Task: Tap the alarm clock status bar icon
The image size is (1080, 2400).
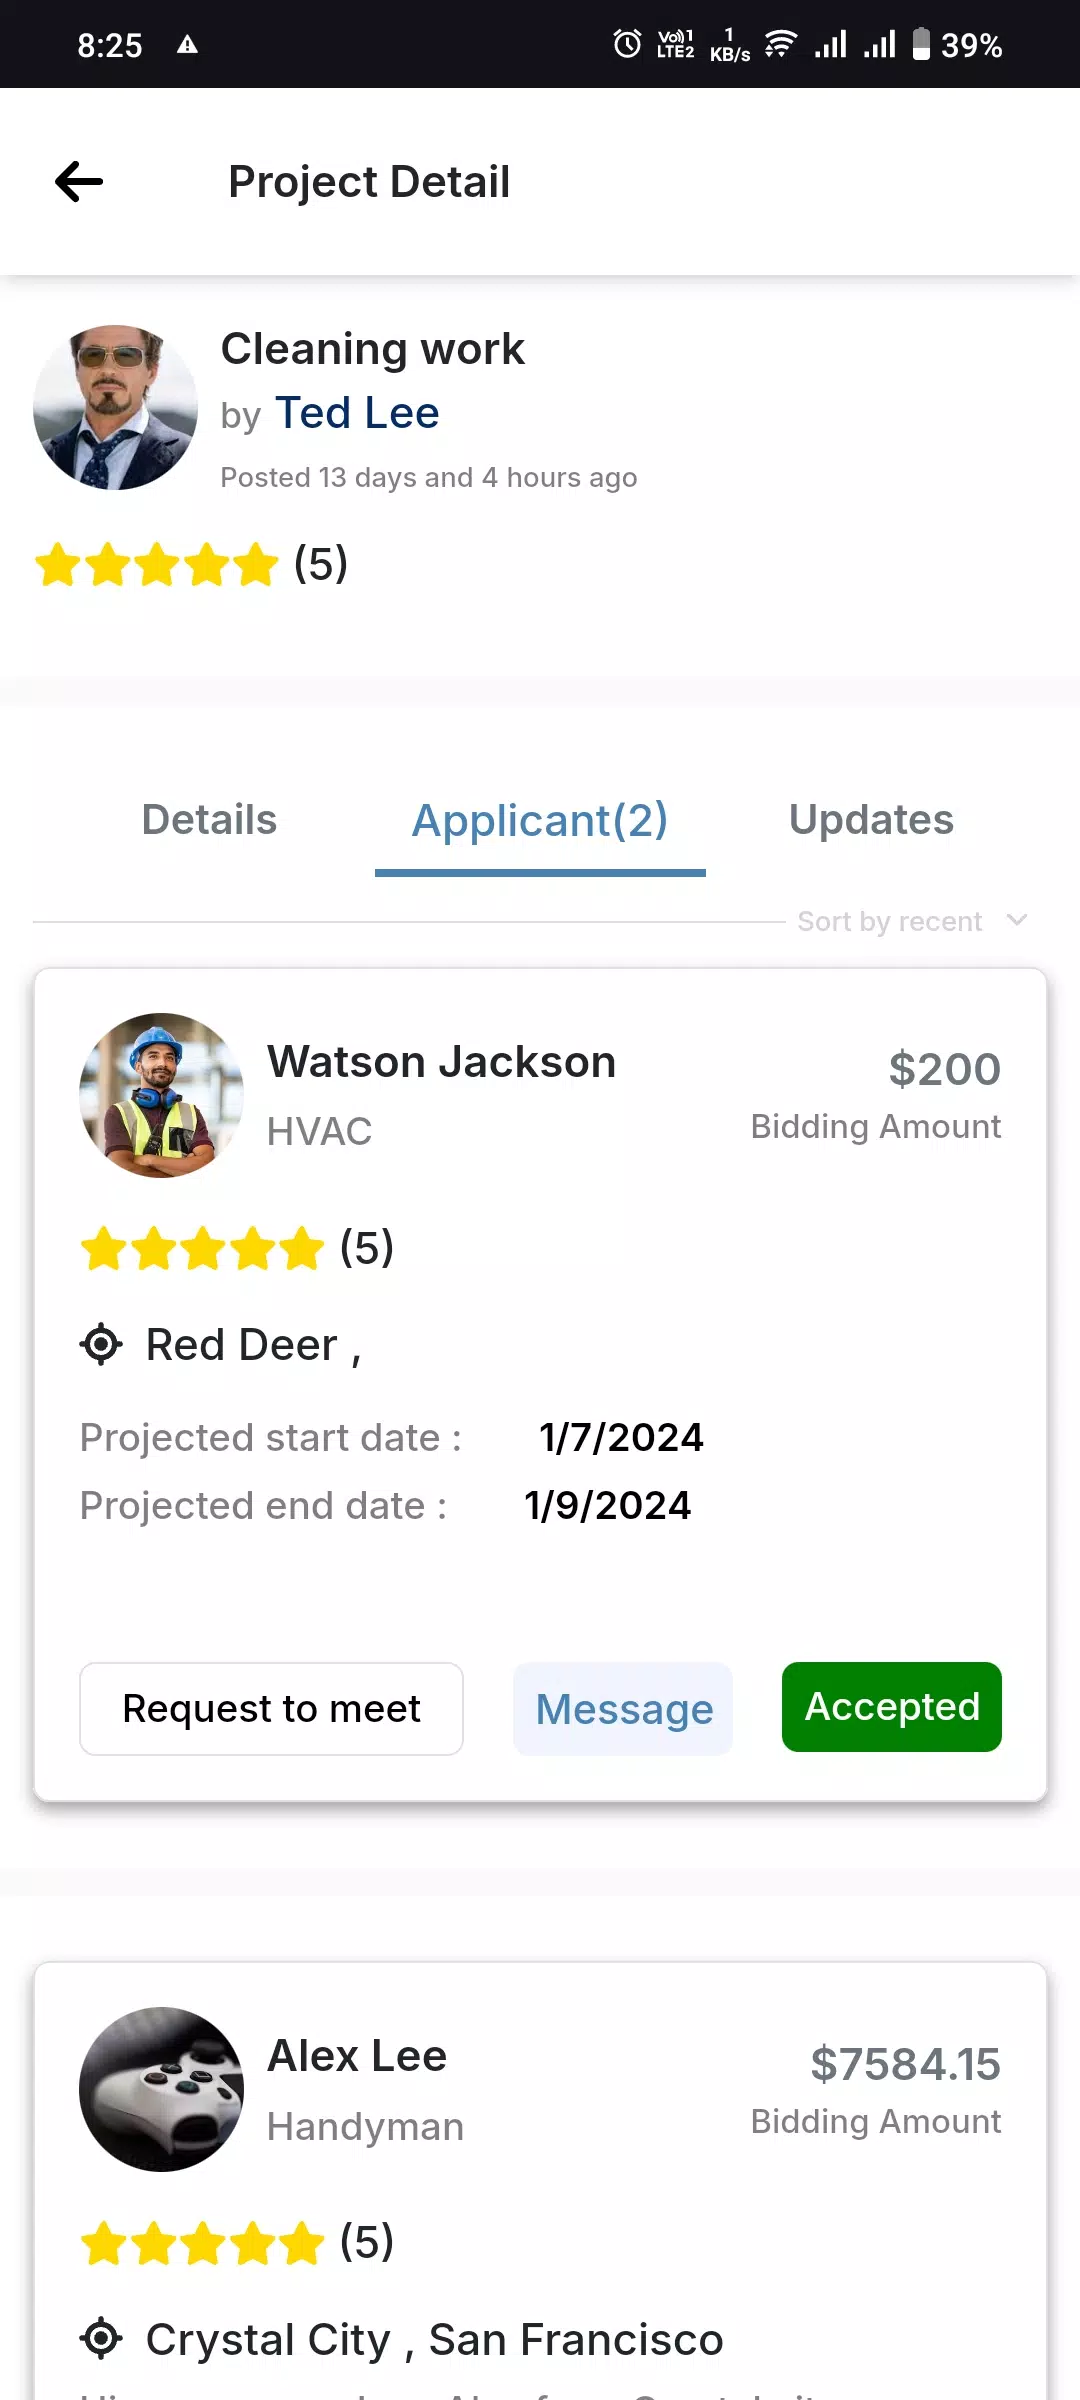Action: click(x=627, y=44)
